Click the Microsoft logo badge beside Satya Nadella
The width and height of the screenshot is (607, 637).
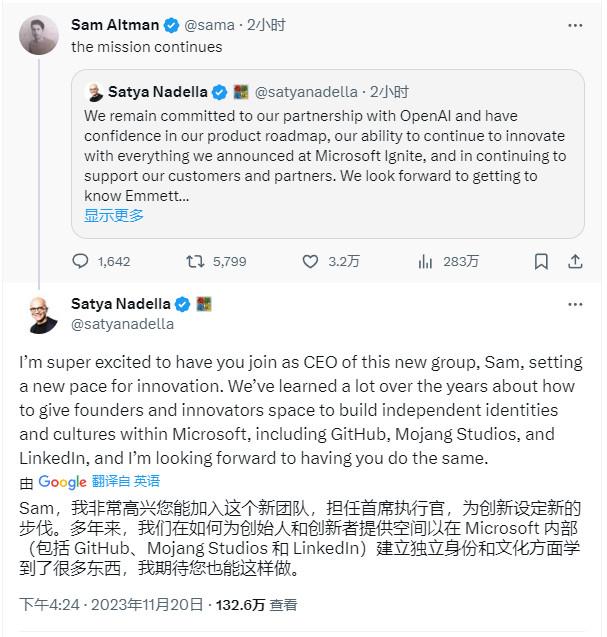click(204, 304)
